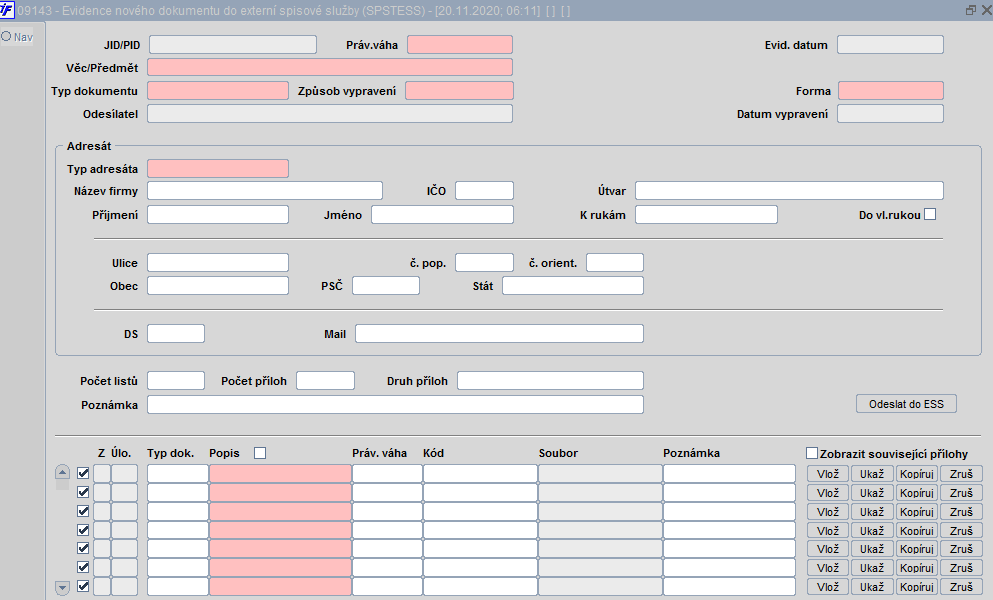Click the application logo icon in title bar
993x600 pixels.
coord(6,10)
